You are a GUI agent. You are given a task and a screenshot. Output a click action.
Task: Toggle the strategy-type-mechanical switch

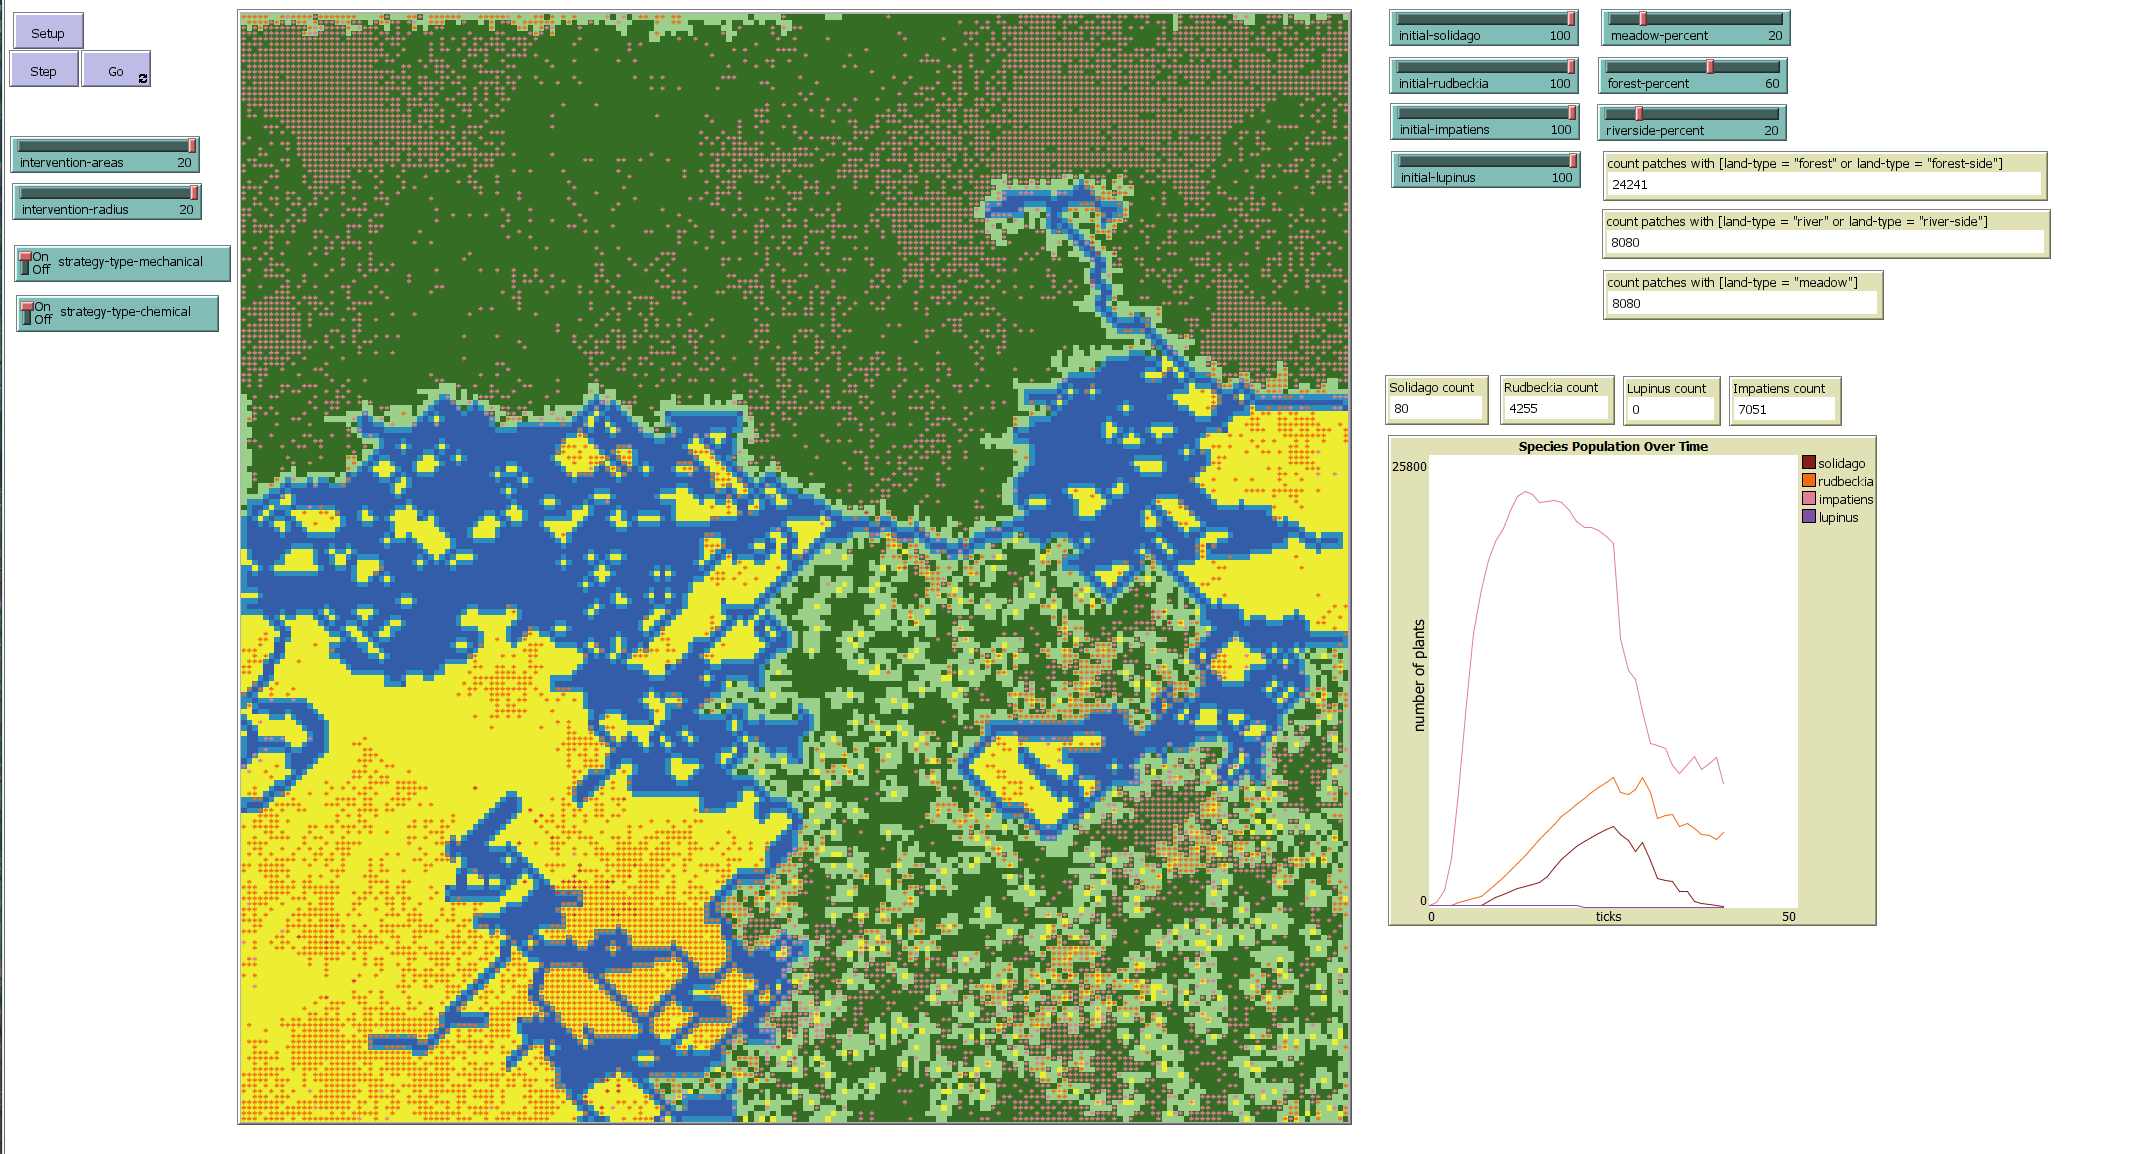(123, 263)
